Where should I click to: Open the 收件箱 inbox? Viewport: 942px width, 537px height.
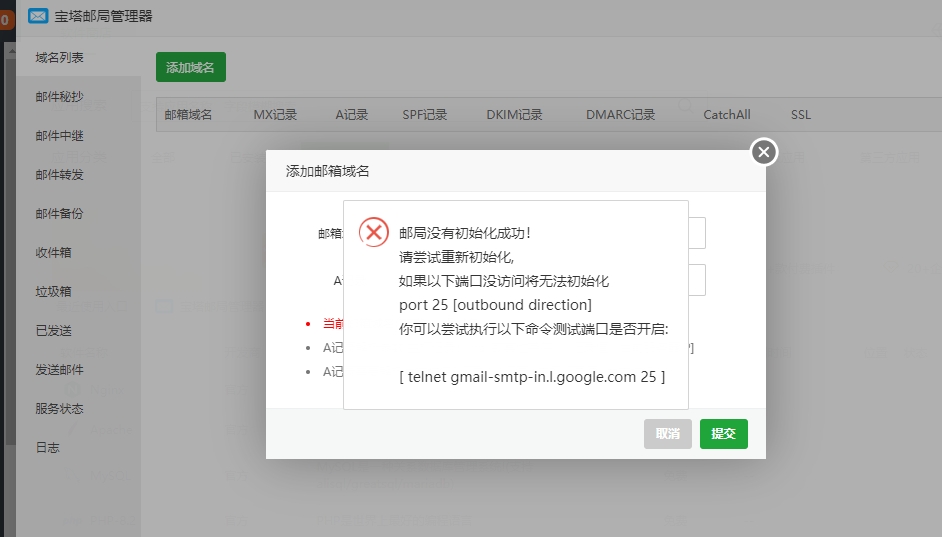(x=53, y=252)
